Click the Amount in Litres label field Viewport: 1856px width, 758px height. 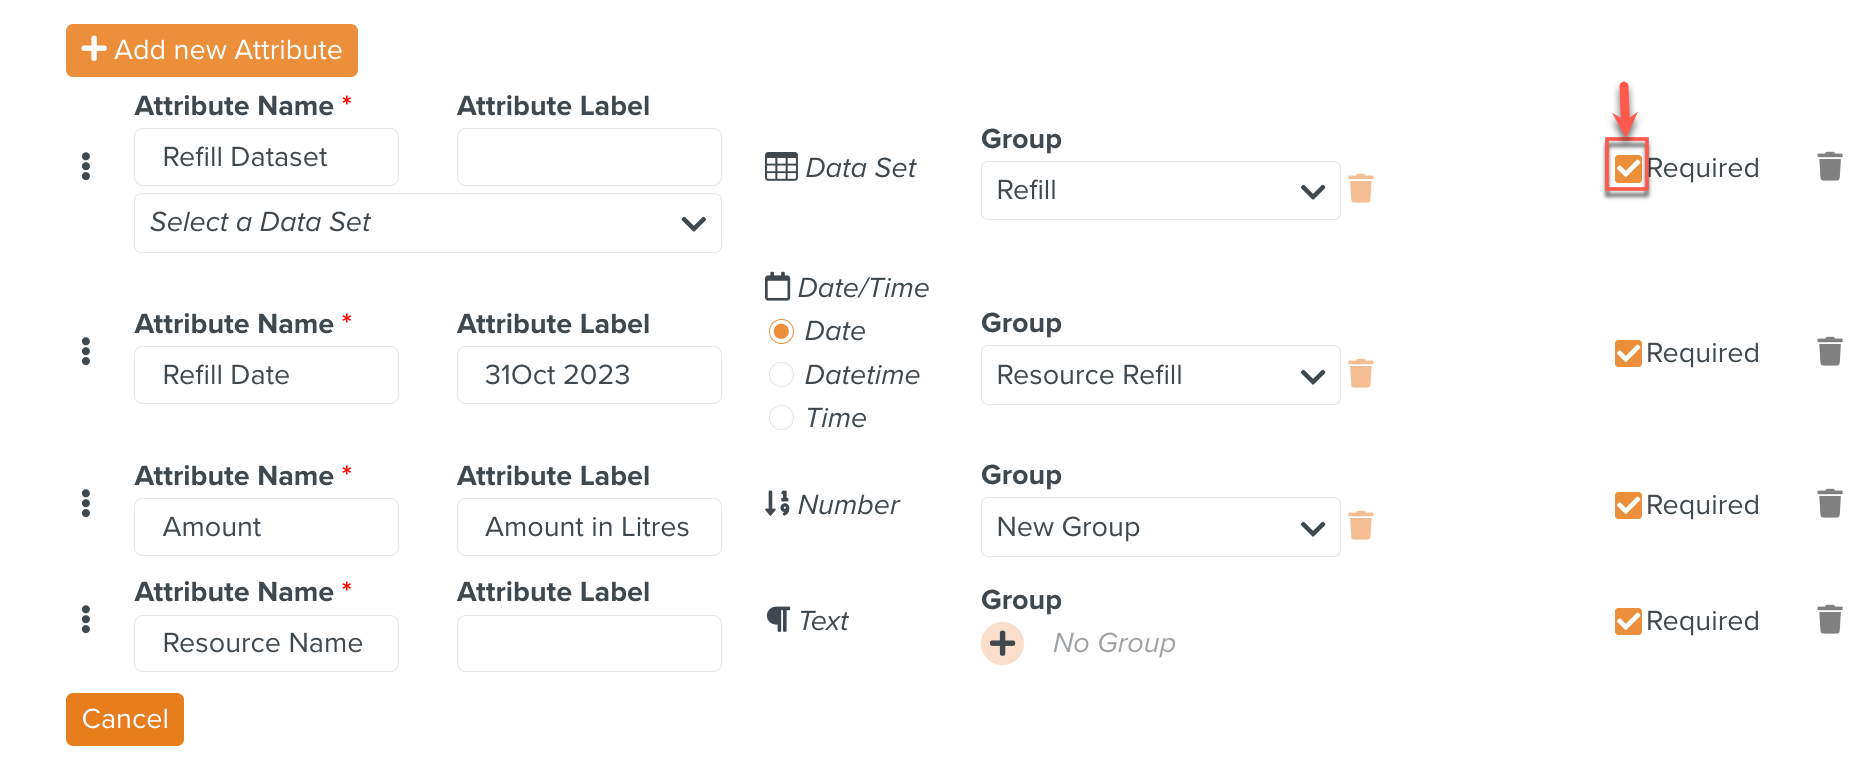coord(589,527)
